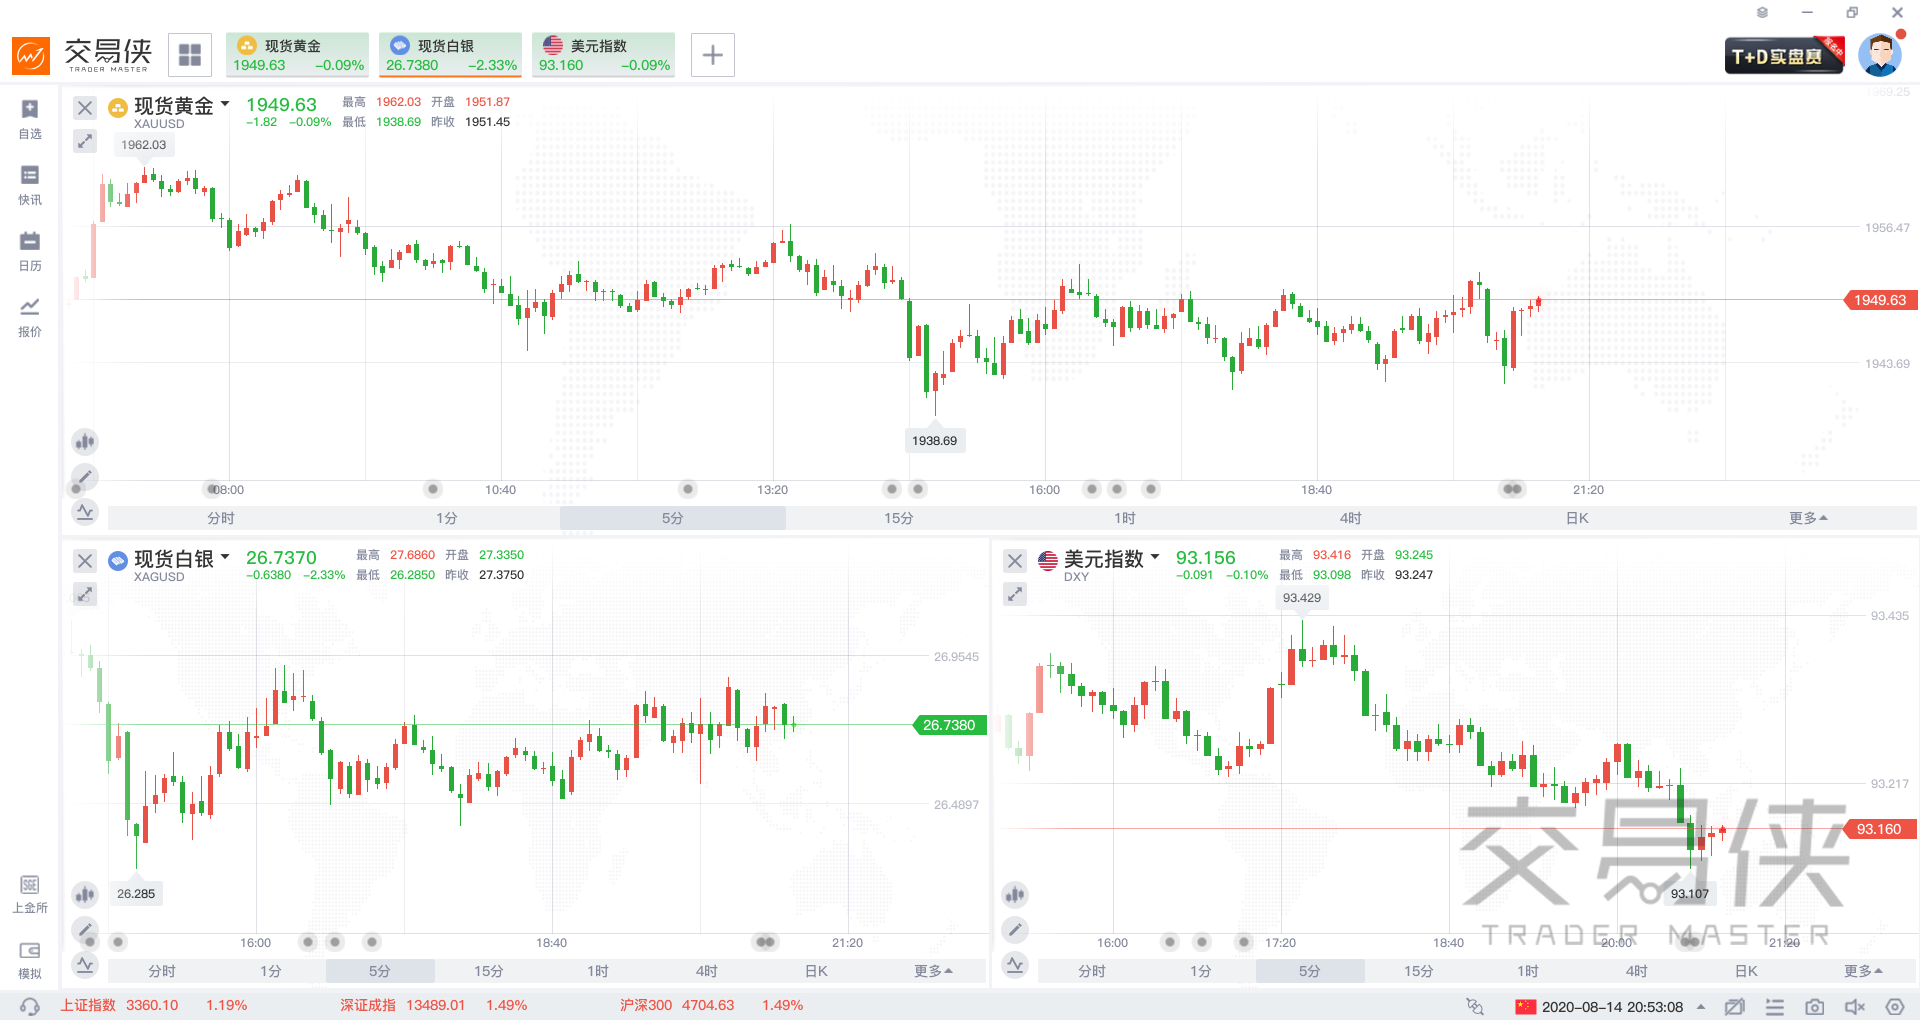This screenshot has width=1920, height=1020.
Task: Add a new symbol with the plus button
Action: point(712,55)
